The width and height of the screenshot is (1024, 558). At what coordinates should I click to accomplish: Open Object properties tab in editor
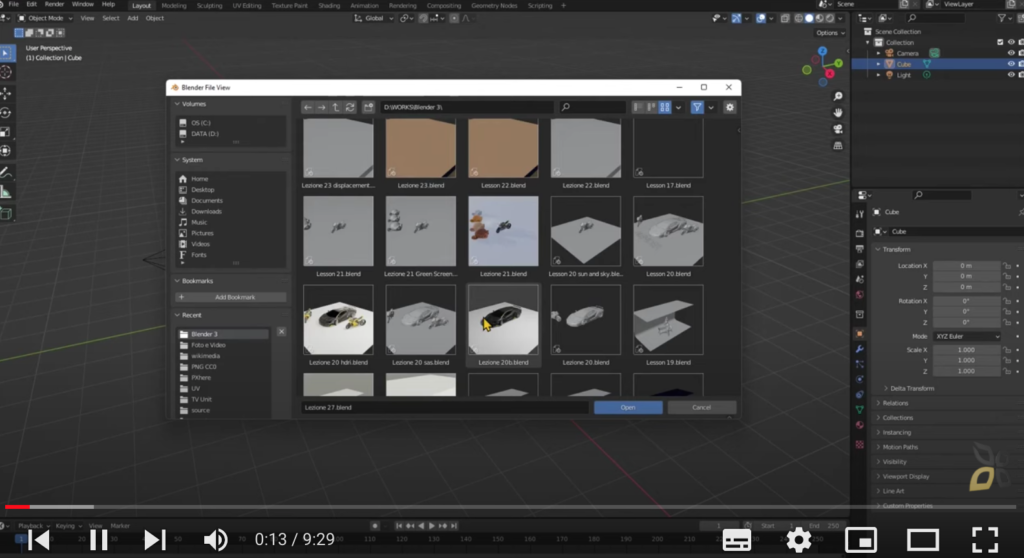tap(859, 333)
